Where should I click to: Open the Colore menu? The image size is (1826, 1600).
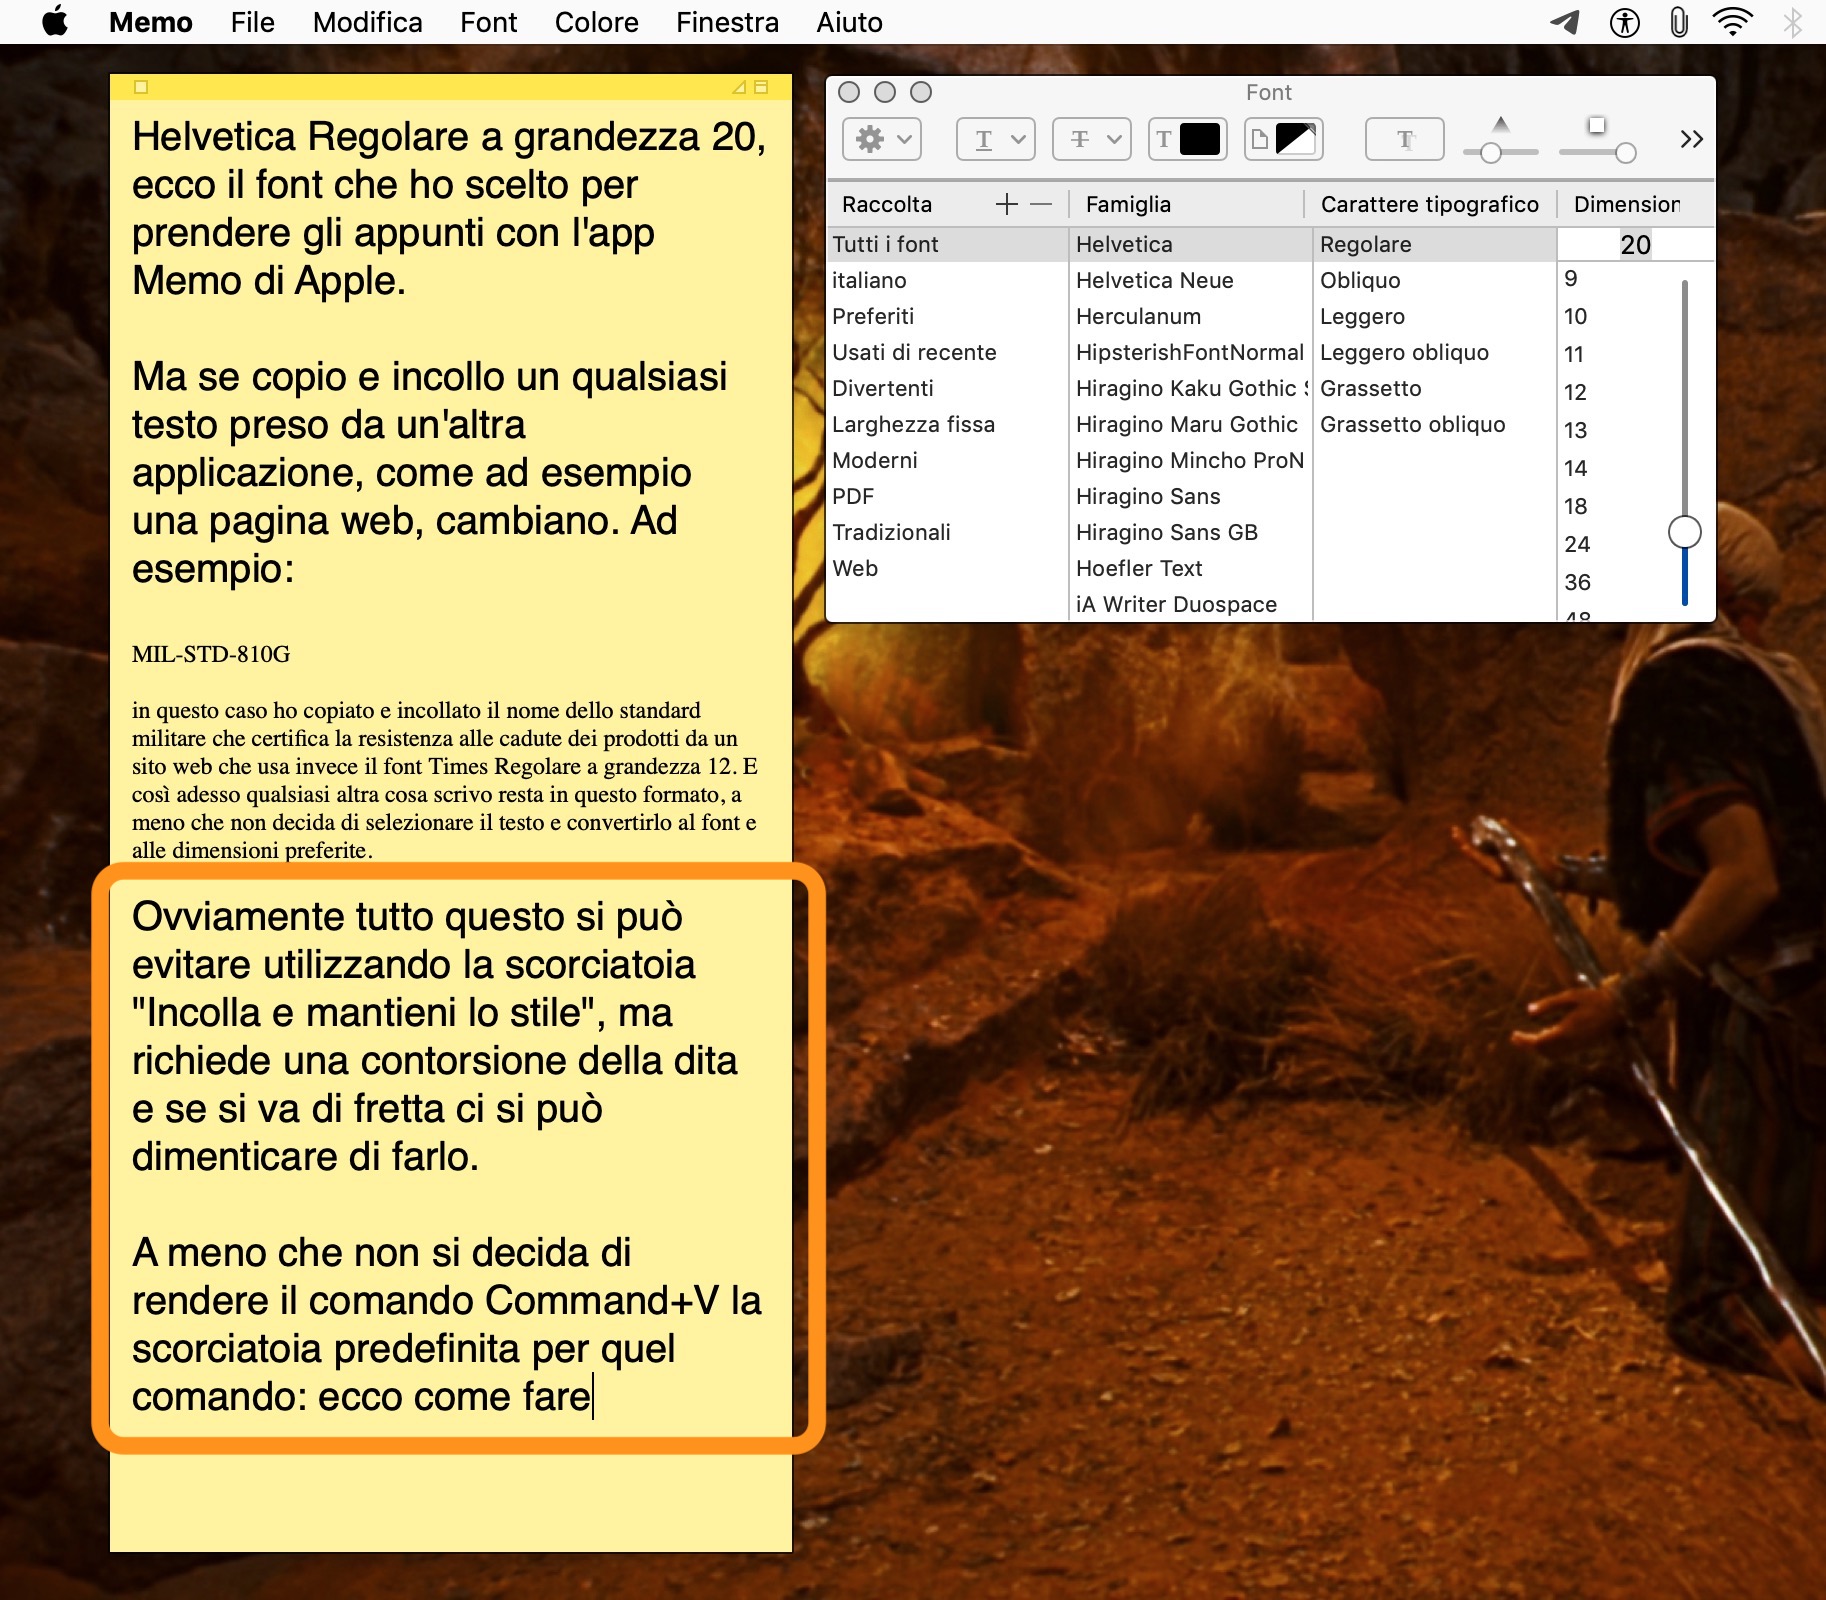596,22
